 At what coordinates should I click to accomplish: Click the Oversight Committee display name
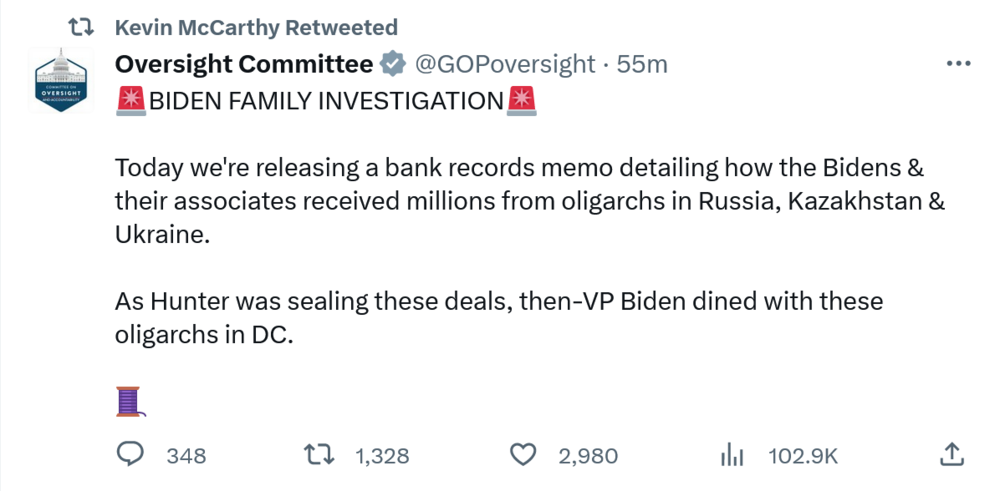coord(244,65)
